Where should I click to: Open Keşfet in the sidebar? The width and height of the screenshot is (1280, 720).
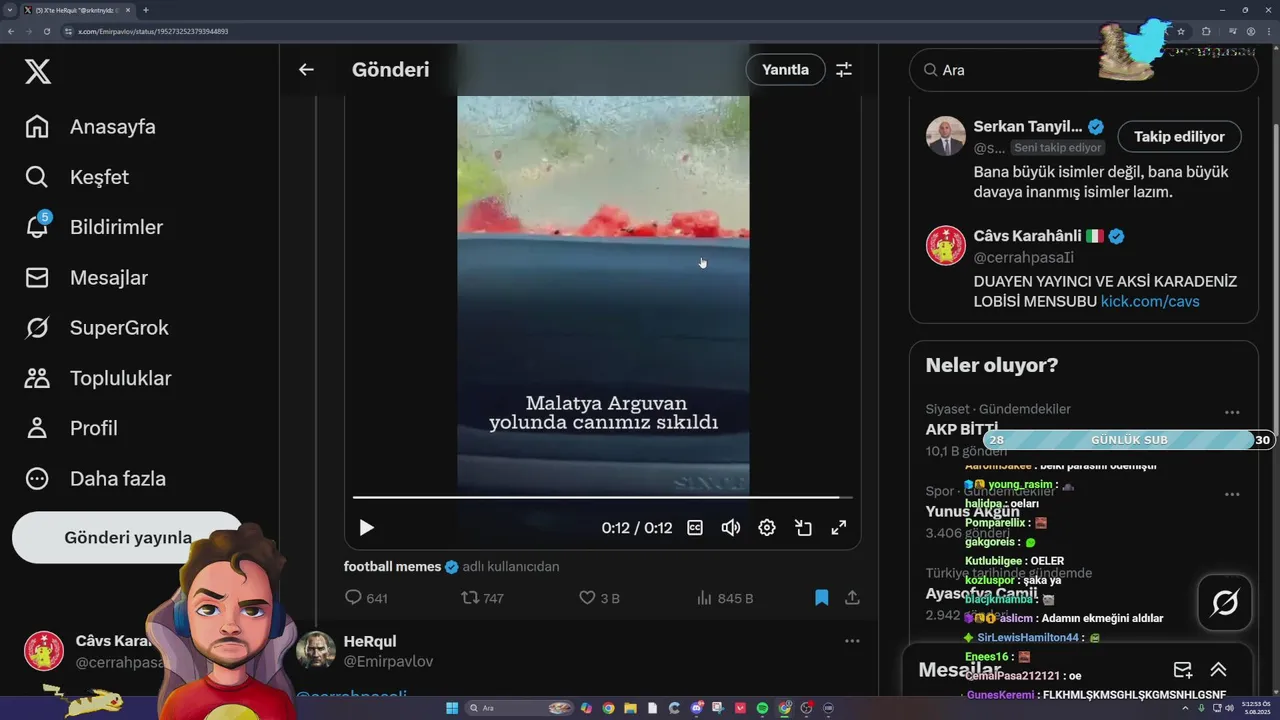[78, 177]
